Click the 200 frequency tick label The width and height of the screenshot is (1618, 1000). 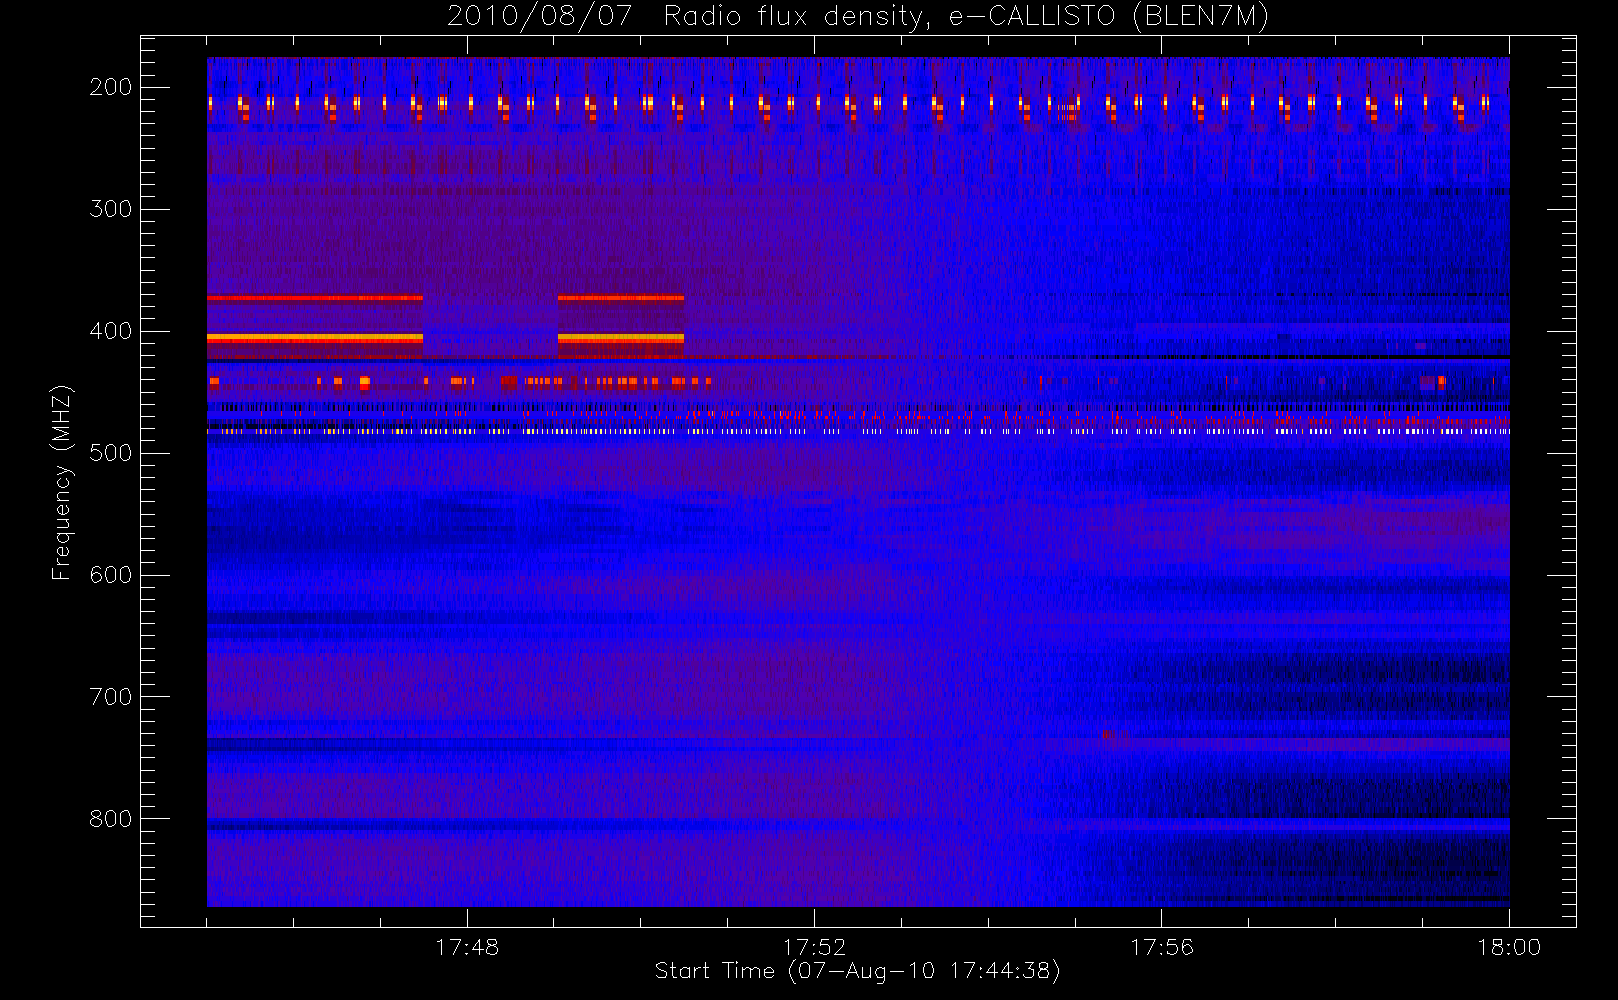(111, 87)
